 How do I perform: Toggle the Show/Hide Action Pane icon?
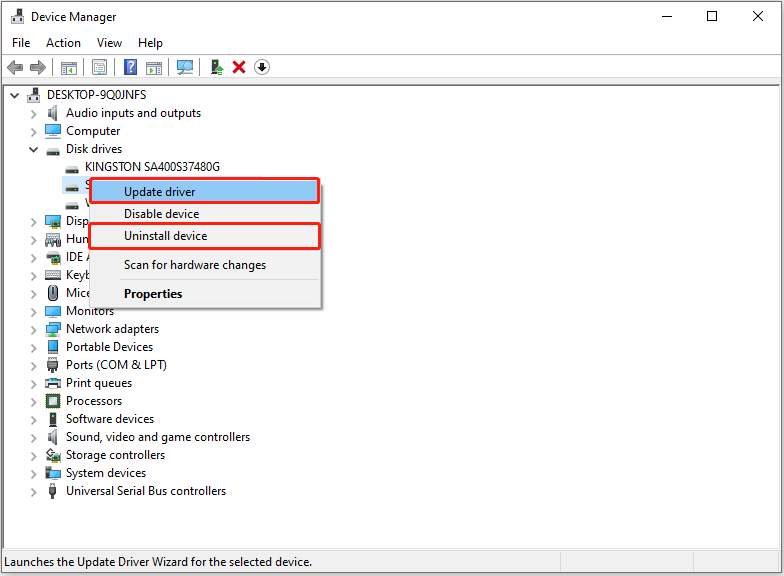pyautogui.click(x=154, y=68)
